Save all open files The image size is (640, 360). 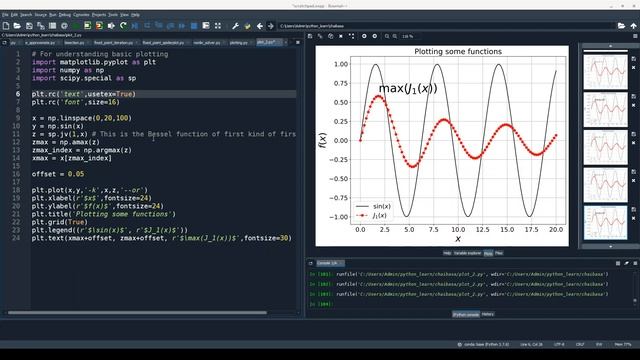[40, 26]
